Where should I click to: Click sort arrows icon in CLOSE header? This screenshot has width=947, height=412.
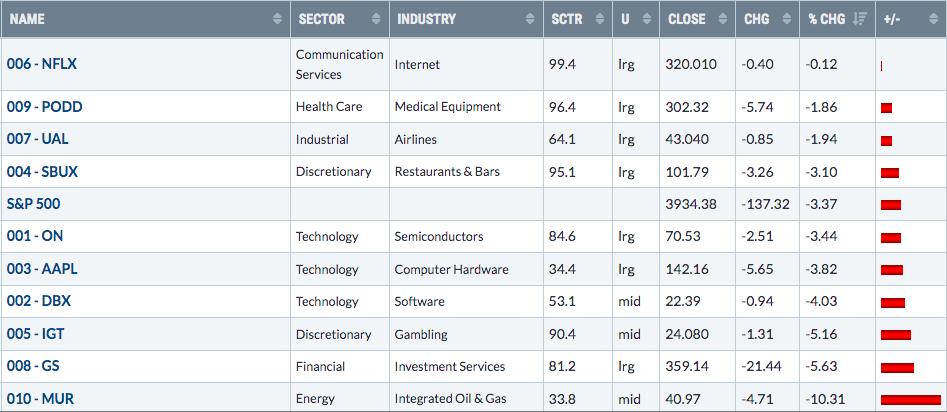722,19
